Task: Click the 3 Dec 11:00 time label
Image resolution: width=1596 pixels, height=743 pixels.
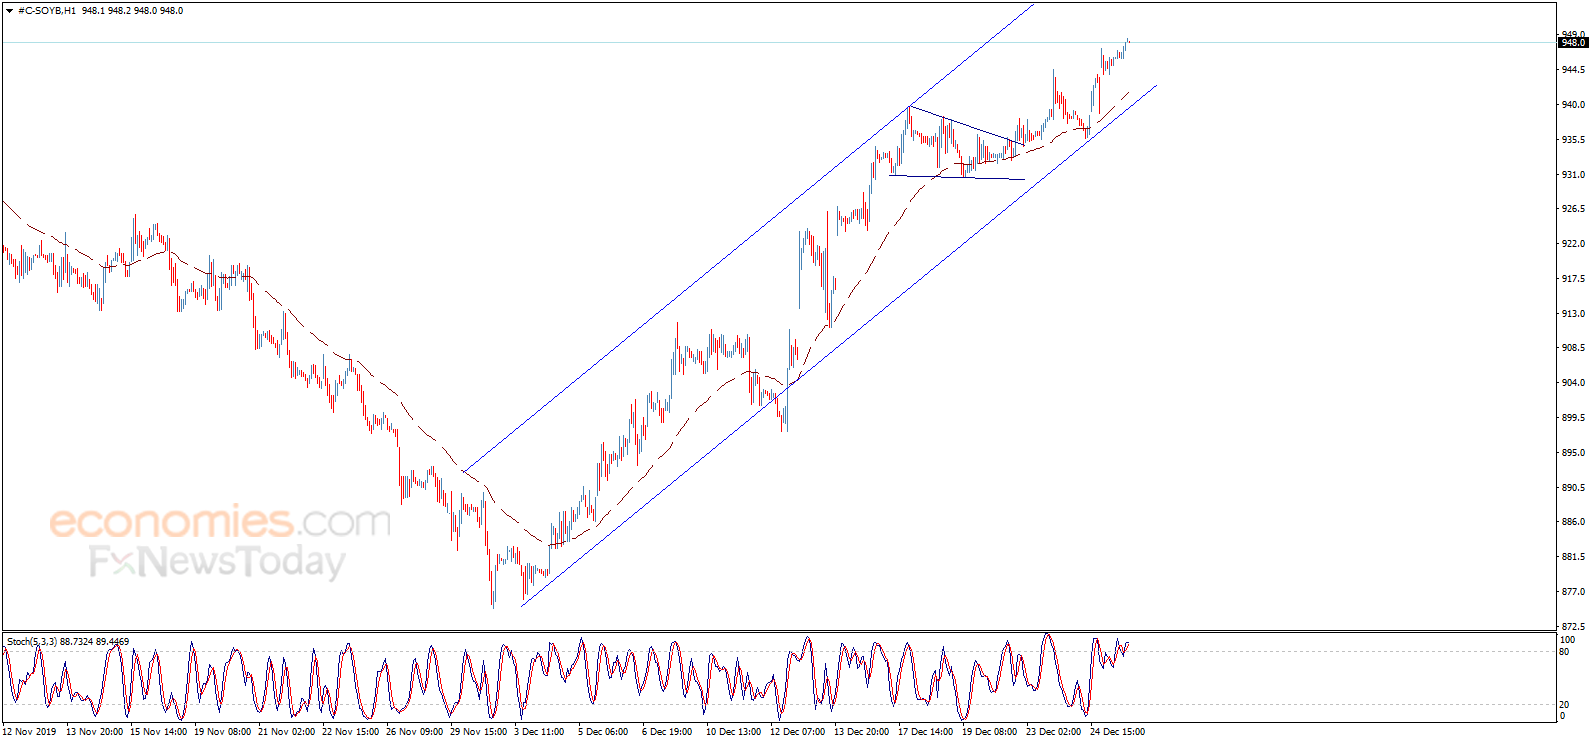Action: tap(539, 732)
